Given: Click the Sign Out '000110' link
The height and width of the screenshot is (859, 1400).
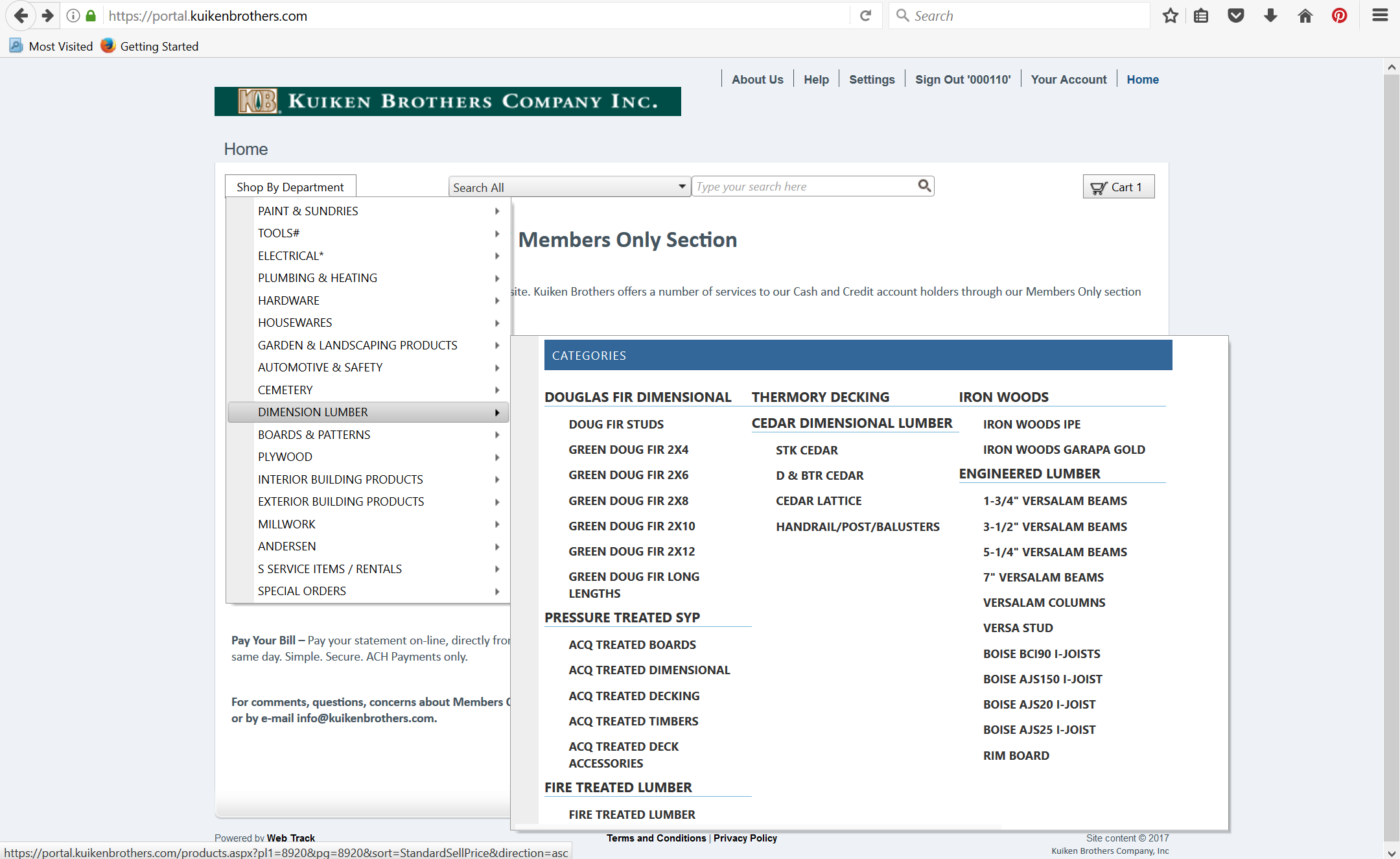Looking at the screenshot, I should pos(962,80).
